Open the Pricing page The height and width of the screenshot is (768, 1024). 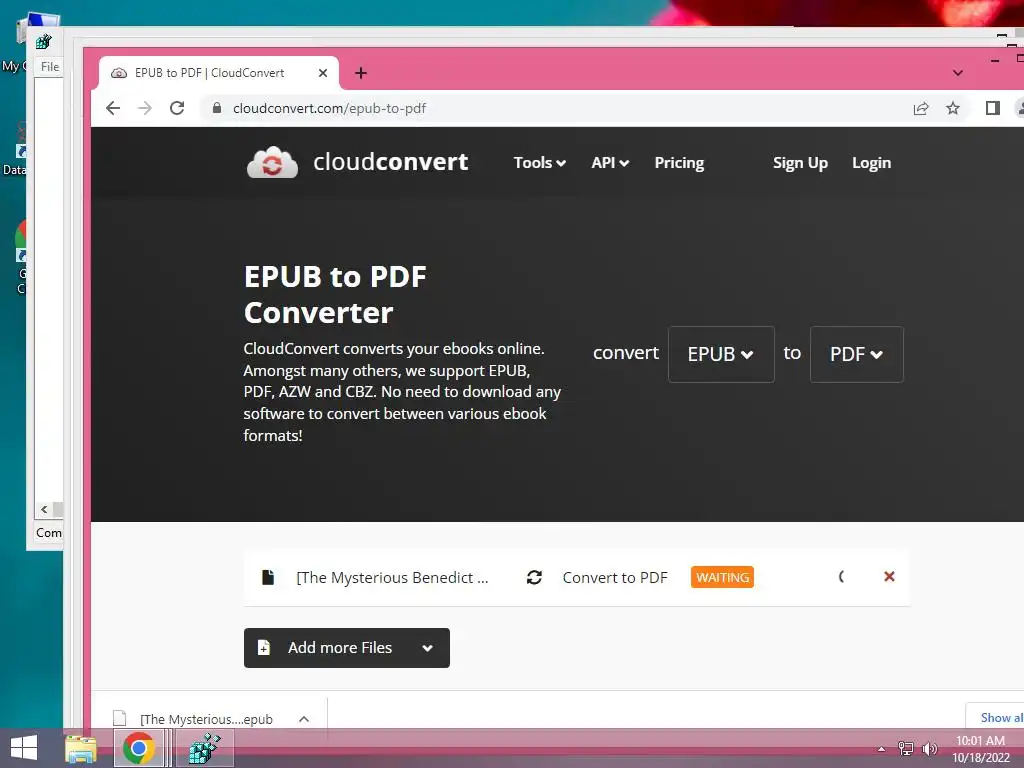679,163
